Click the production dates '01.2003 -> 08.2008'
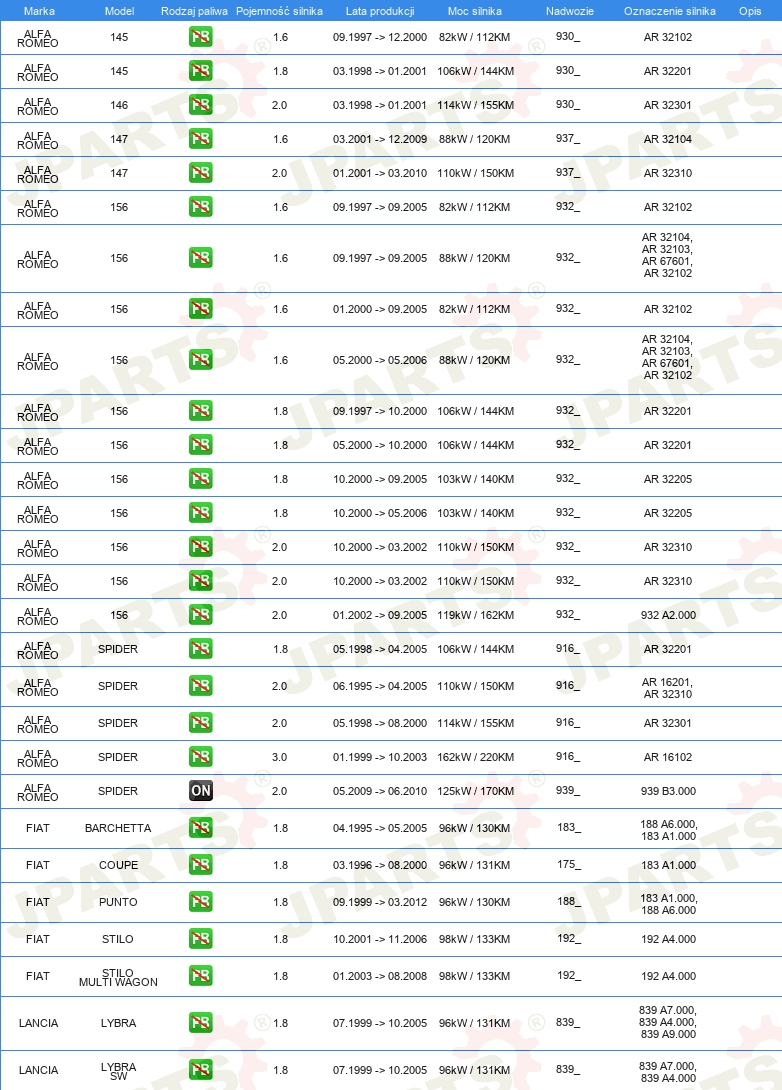Image resolution: width=782 pixels, height=1090 pixels. (x=380, y=976)
